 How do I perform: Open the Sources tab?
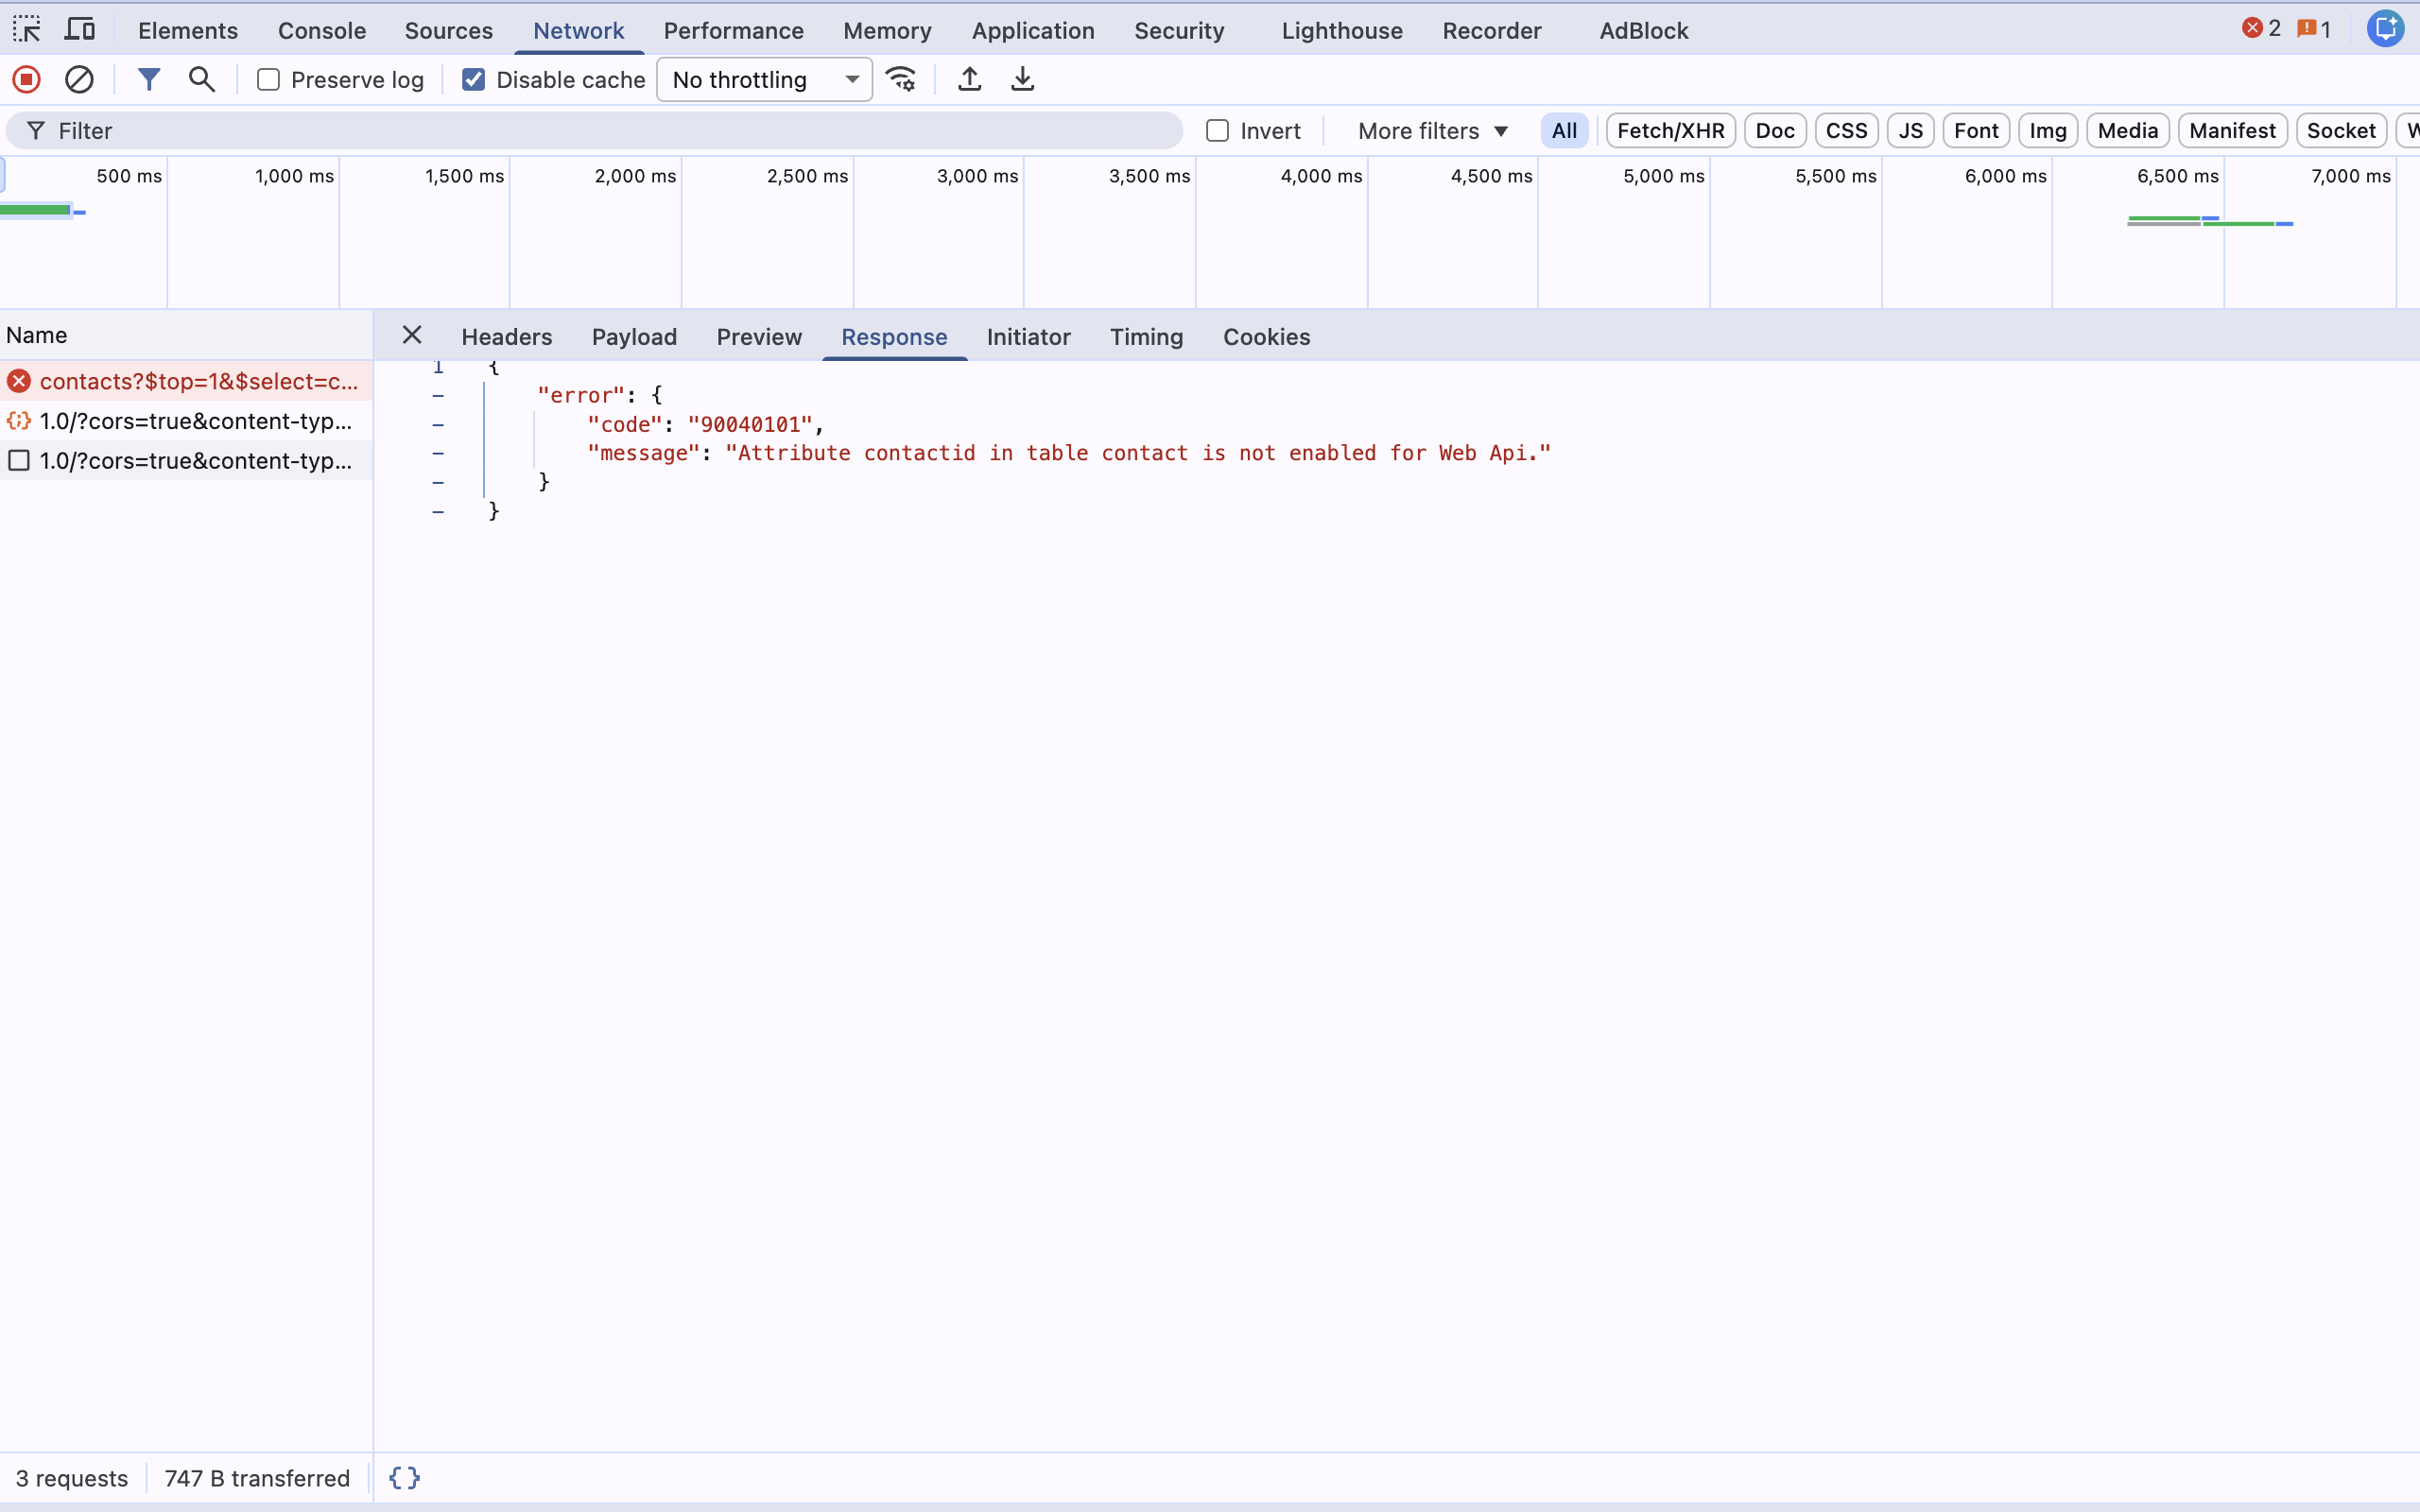pyautogui.click(x=449, y=31)
